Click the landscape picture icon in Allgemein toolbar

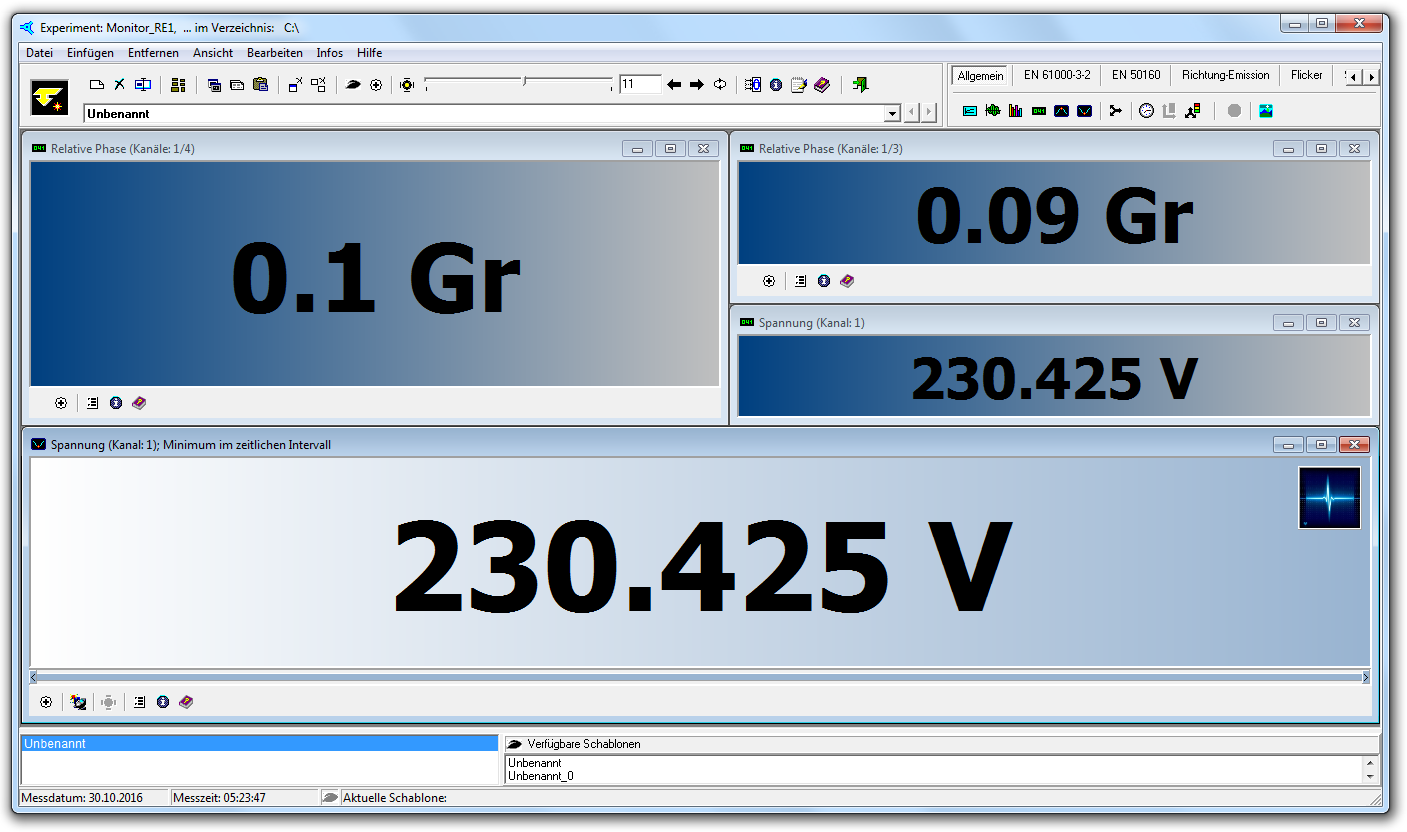1266,111
